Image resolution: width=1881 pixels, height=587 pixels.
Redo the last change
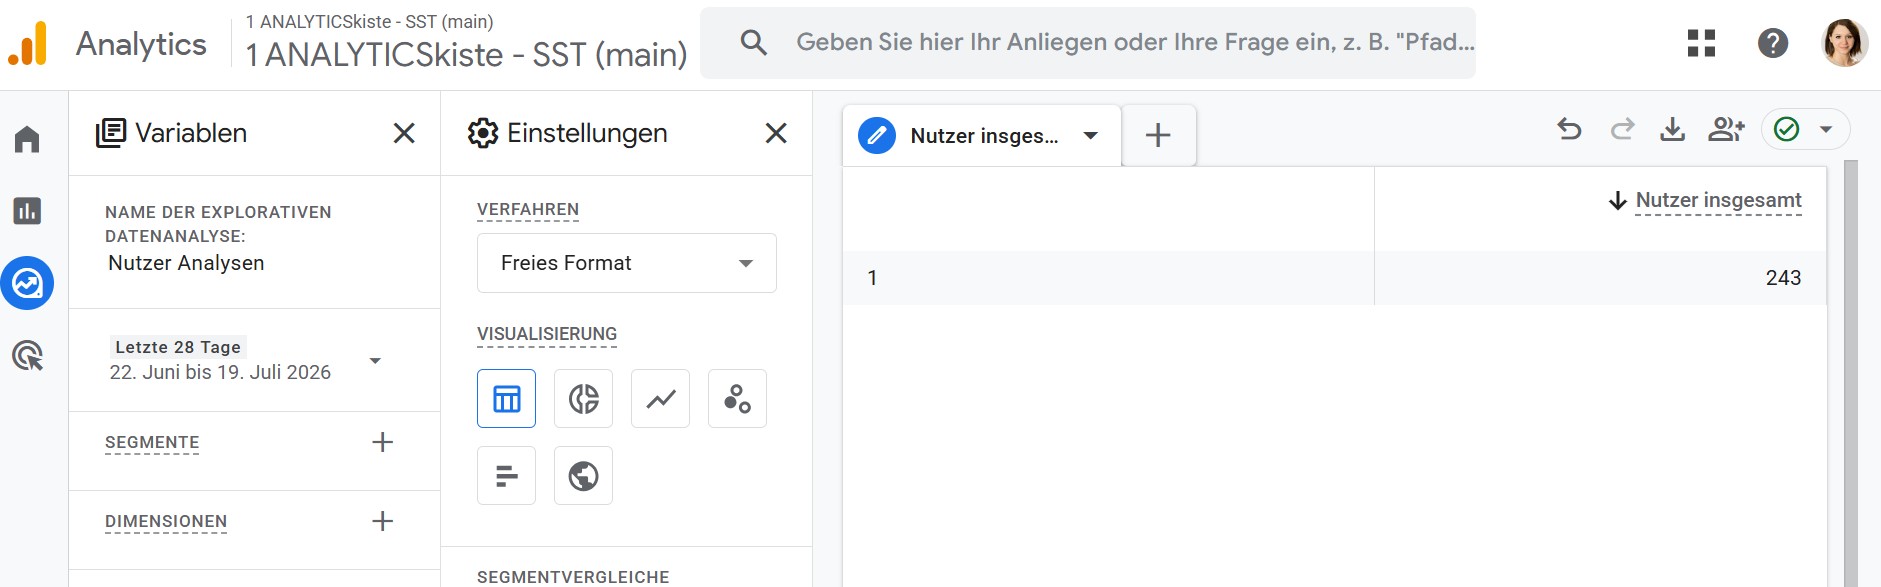click(1622, 129)
